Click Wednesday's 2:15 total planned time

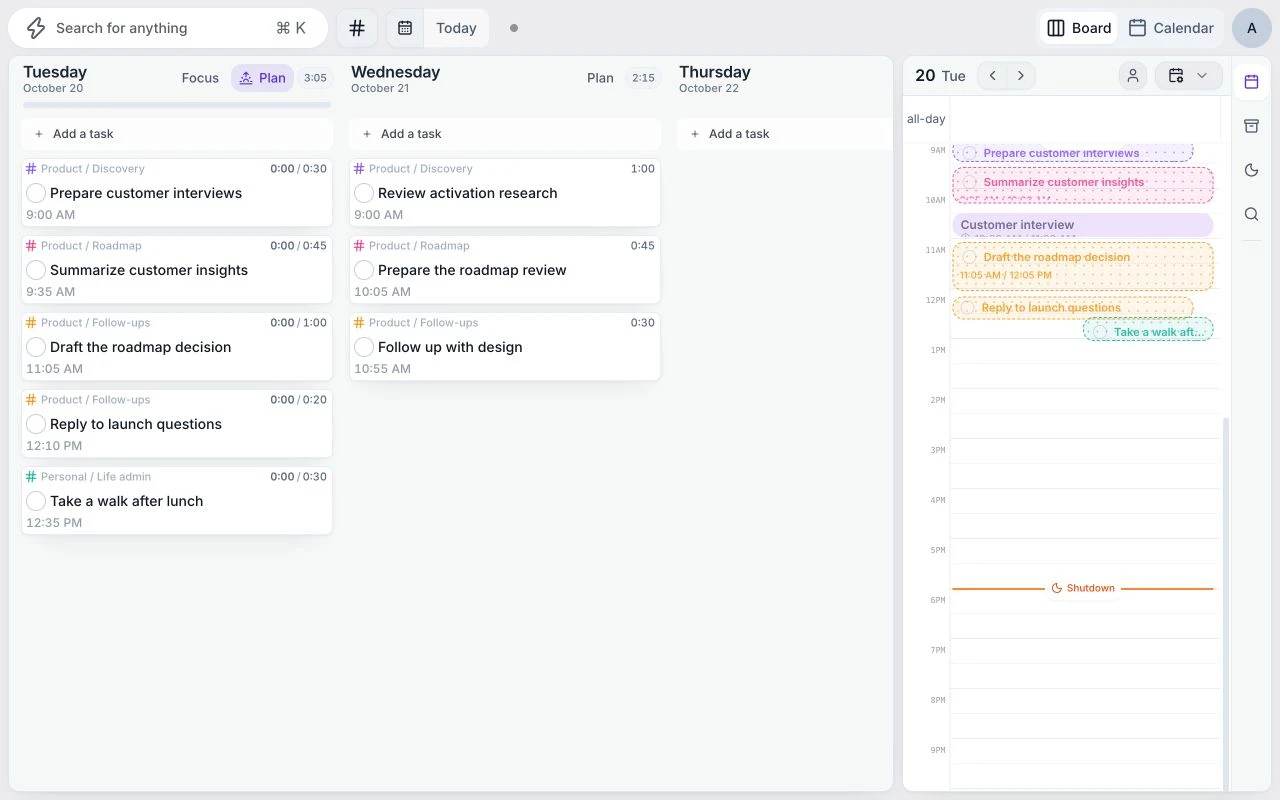coord(643,78)
